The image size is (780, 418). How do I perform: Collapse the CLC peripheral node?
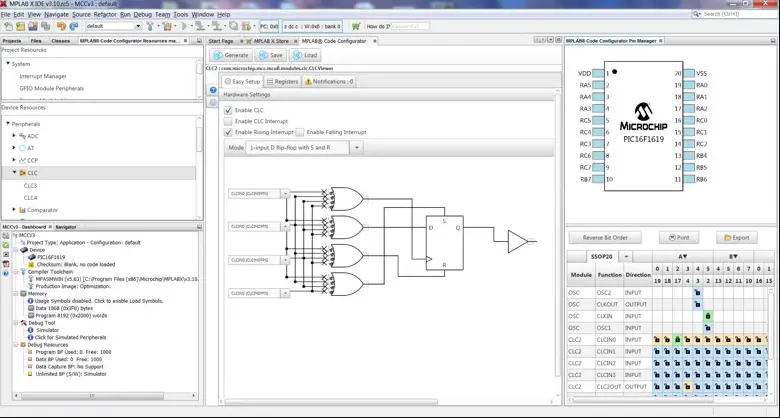click(14, 173)
